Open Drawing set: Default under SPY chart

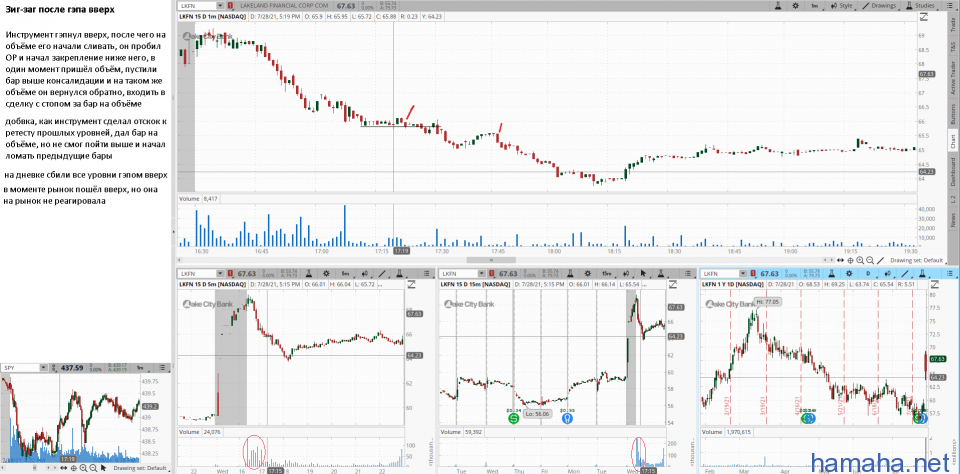pyautogui.click(x=139, y=468)
